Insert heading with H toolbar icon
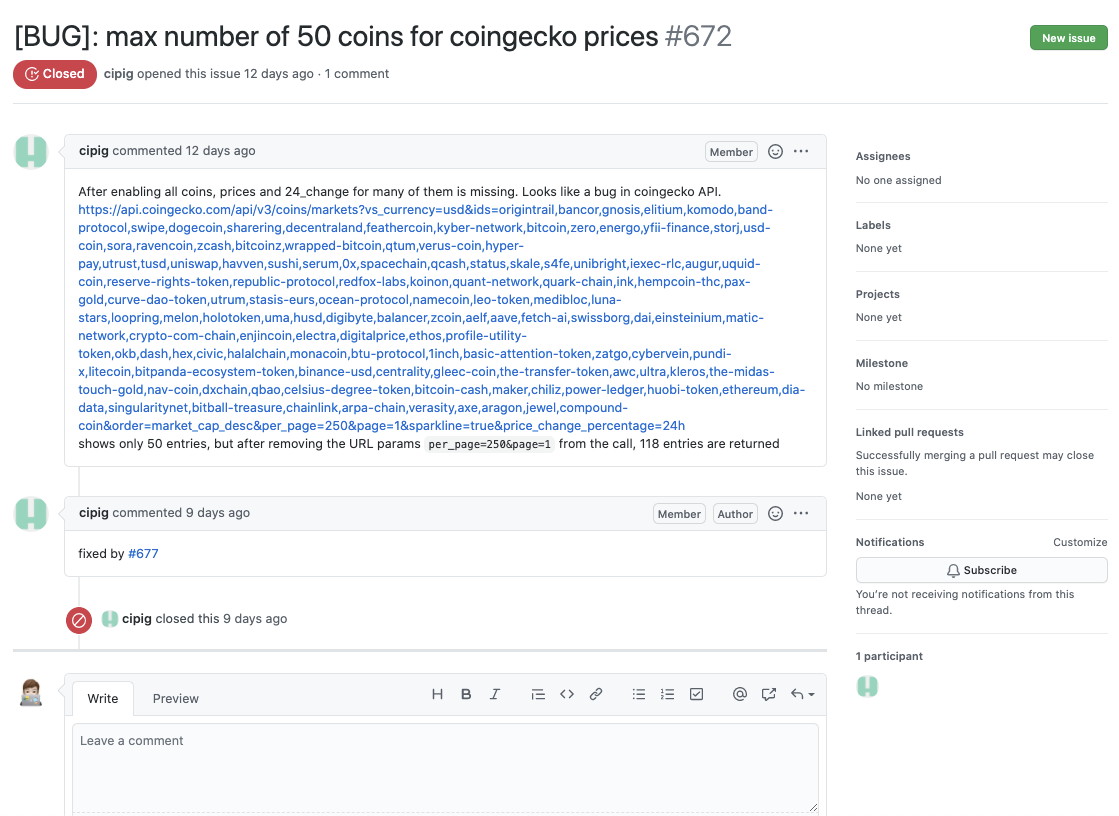This screenshot has width=1119, height=816. coord(437,694)
